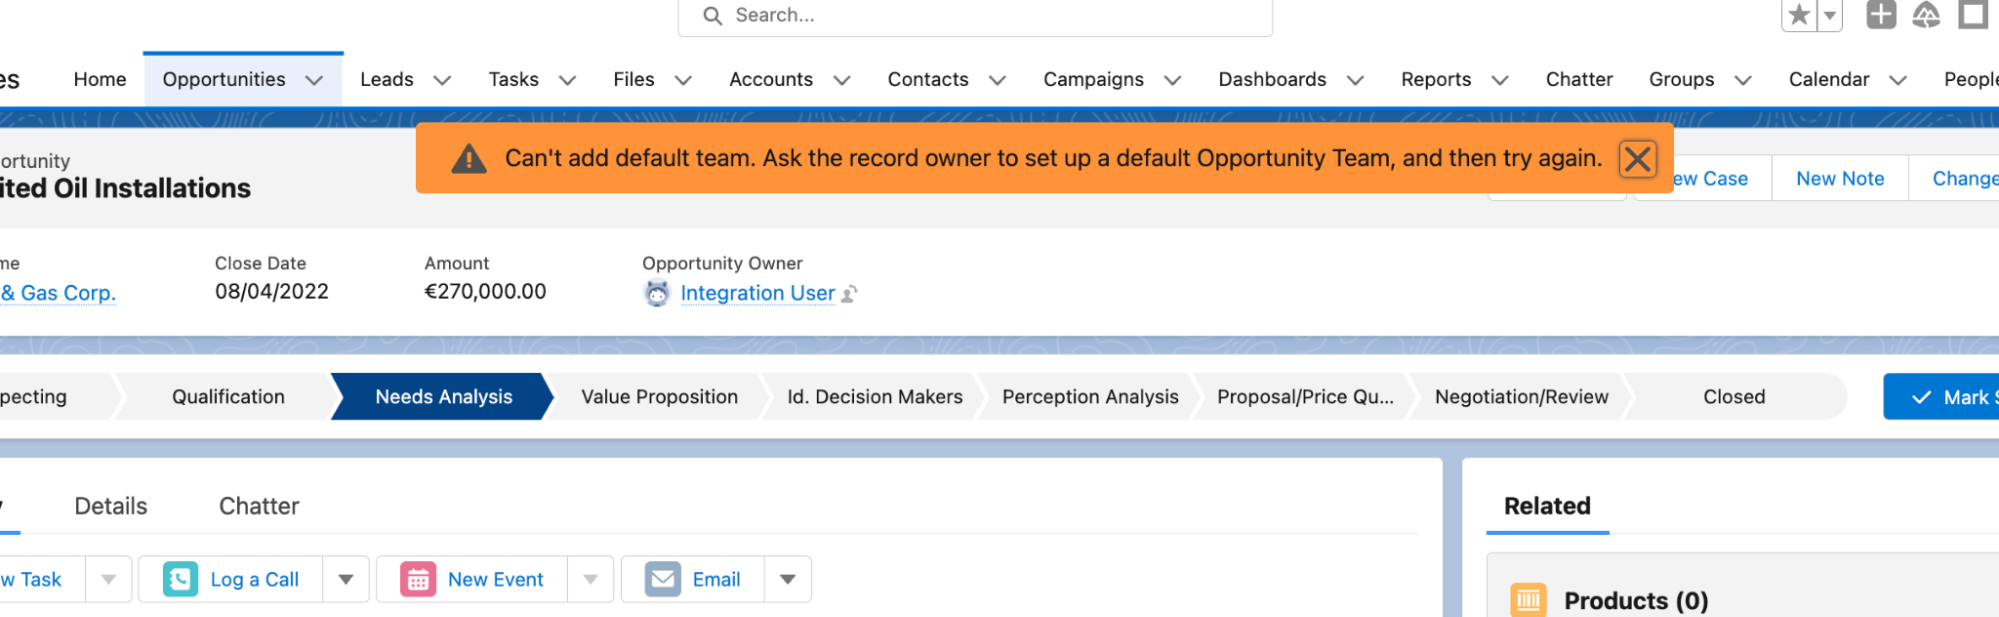Expand the Dashboards tab dropdown chevron
Viewport: 1999px width, 617px height.
(x=1355, y=80)
